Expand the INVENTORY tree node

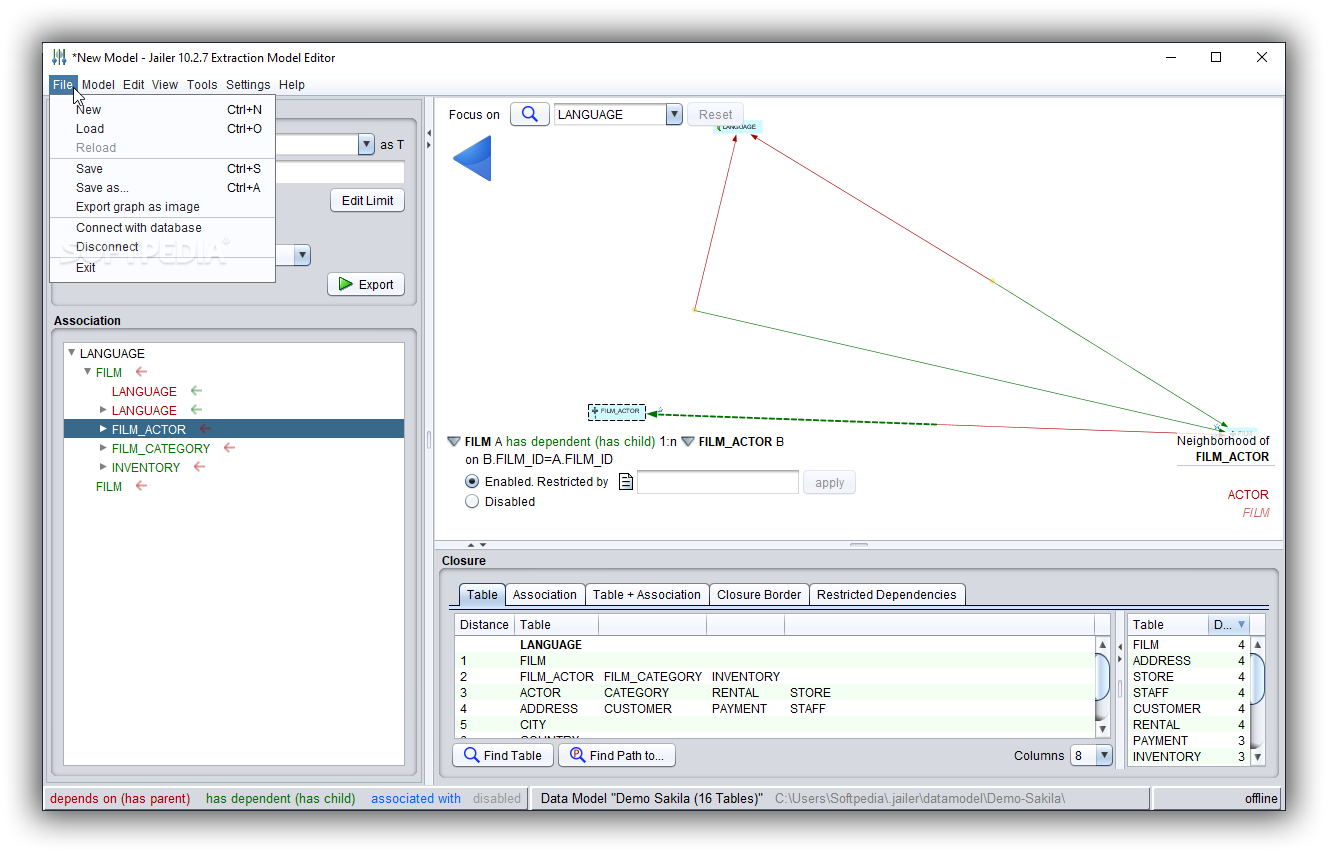pos(103,467)
